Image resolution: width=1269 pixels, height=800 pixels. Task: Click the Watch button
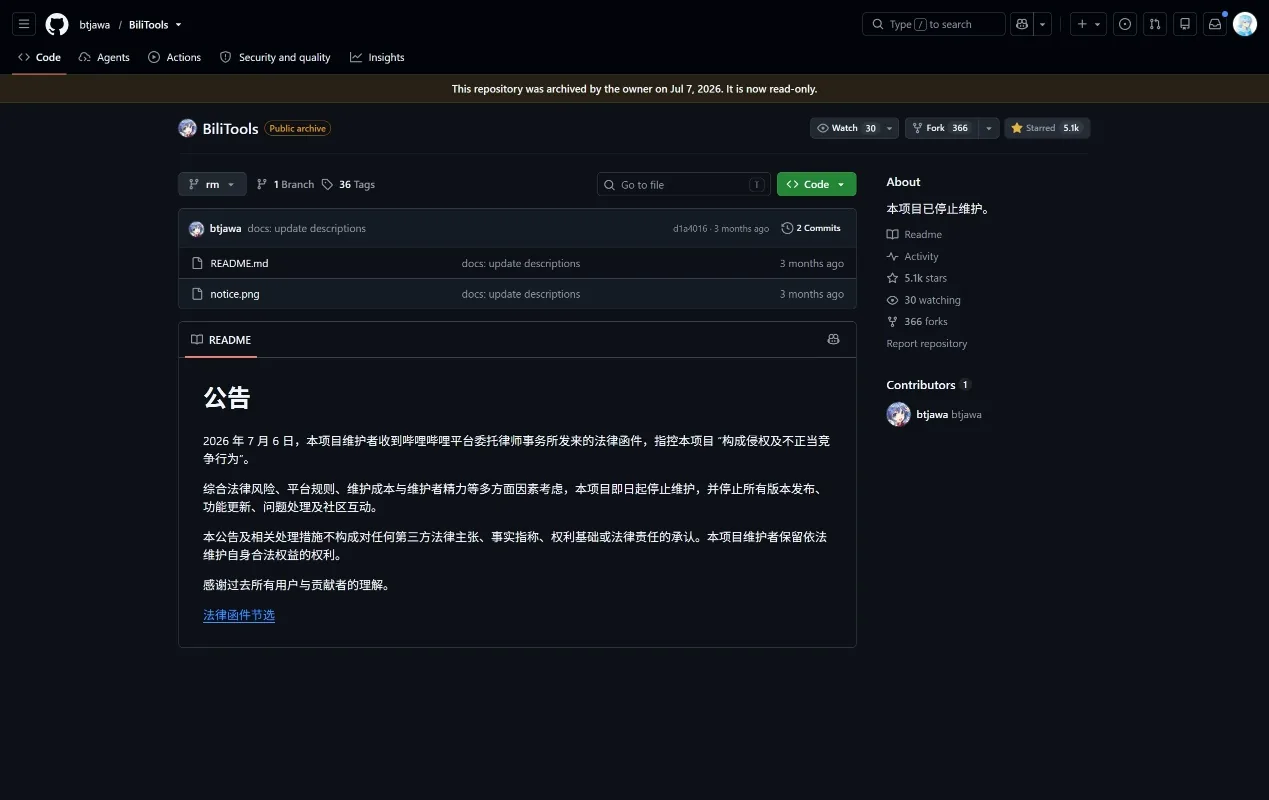846,128
